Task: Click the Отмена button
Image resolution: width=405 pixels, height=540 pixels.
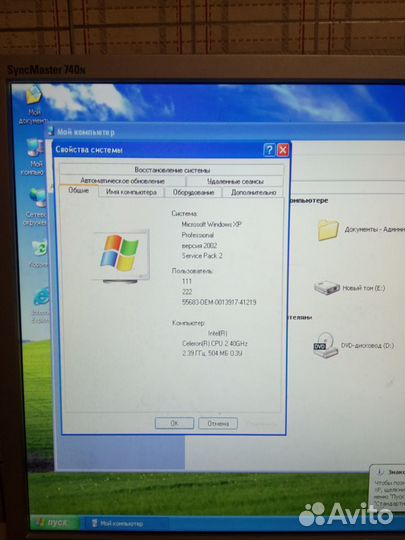Action: [x=218, y=423]
